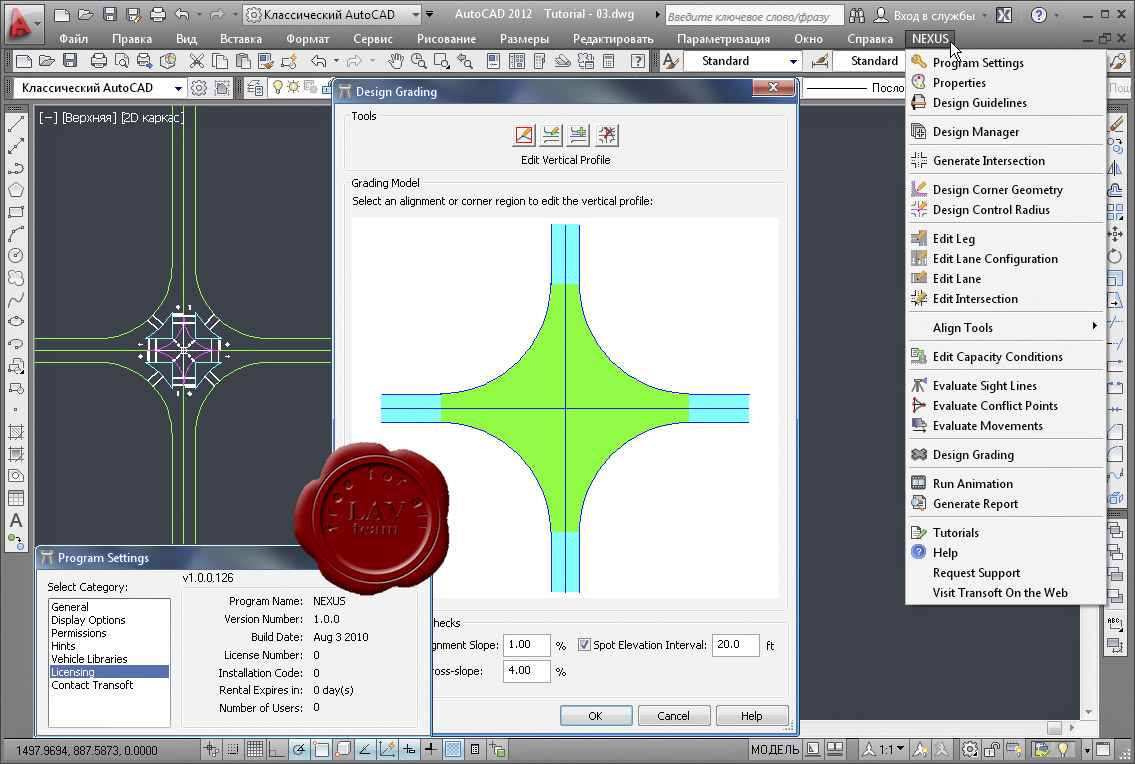Select Generate Intersection menu entry
Screen dimensions: 1135x764
click(1005, 161)
